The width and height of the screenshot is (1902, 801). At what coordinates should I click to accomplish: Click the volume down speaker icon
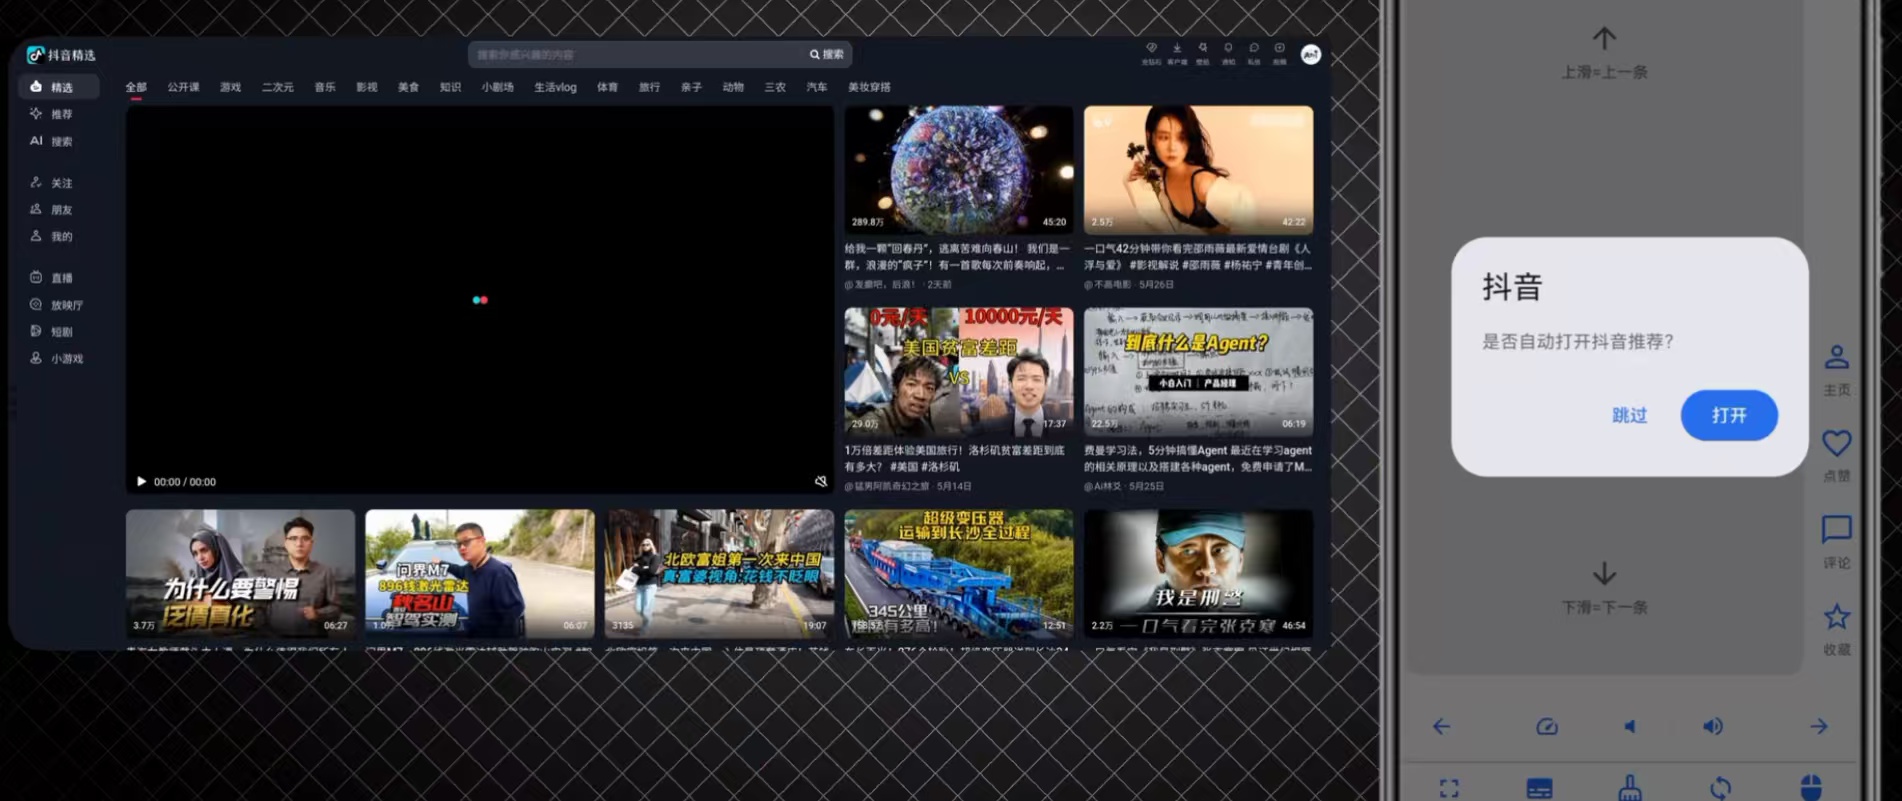tap(1630, 727)
